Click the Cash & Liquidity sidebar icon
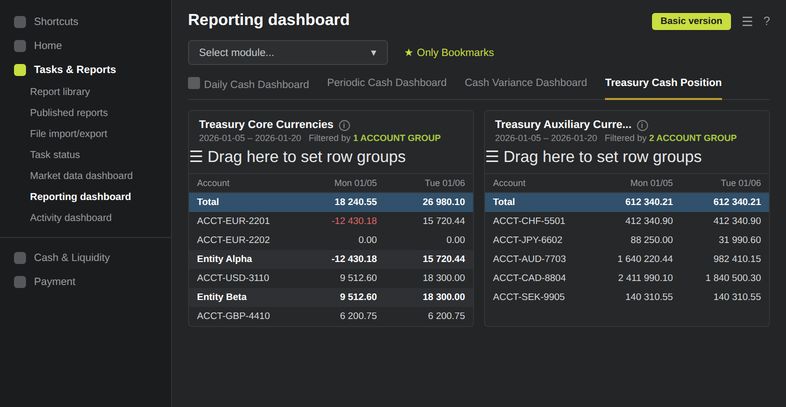The image size is (786, 407). point(20,258)
